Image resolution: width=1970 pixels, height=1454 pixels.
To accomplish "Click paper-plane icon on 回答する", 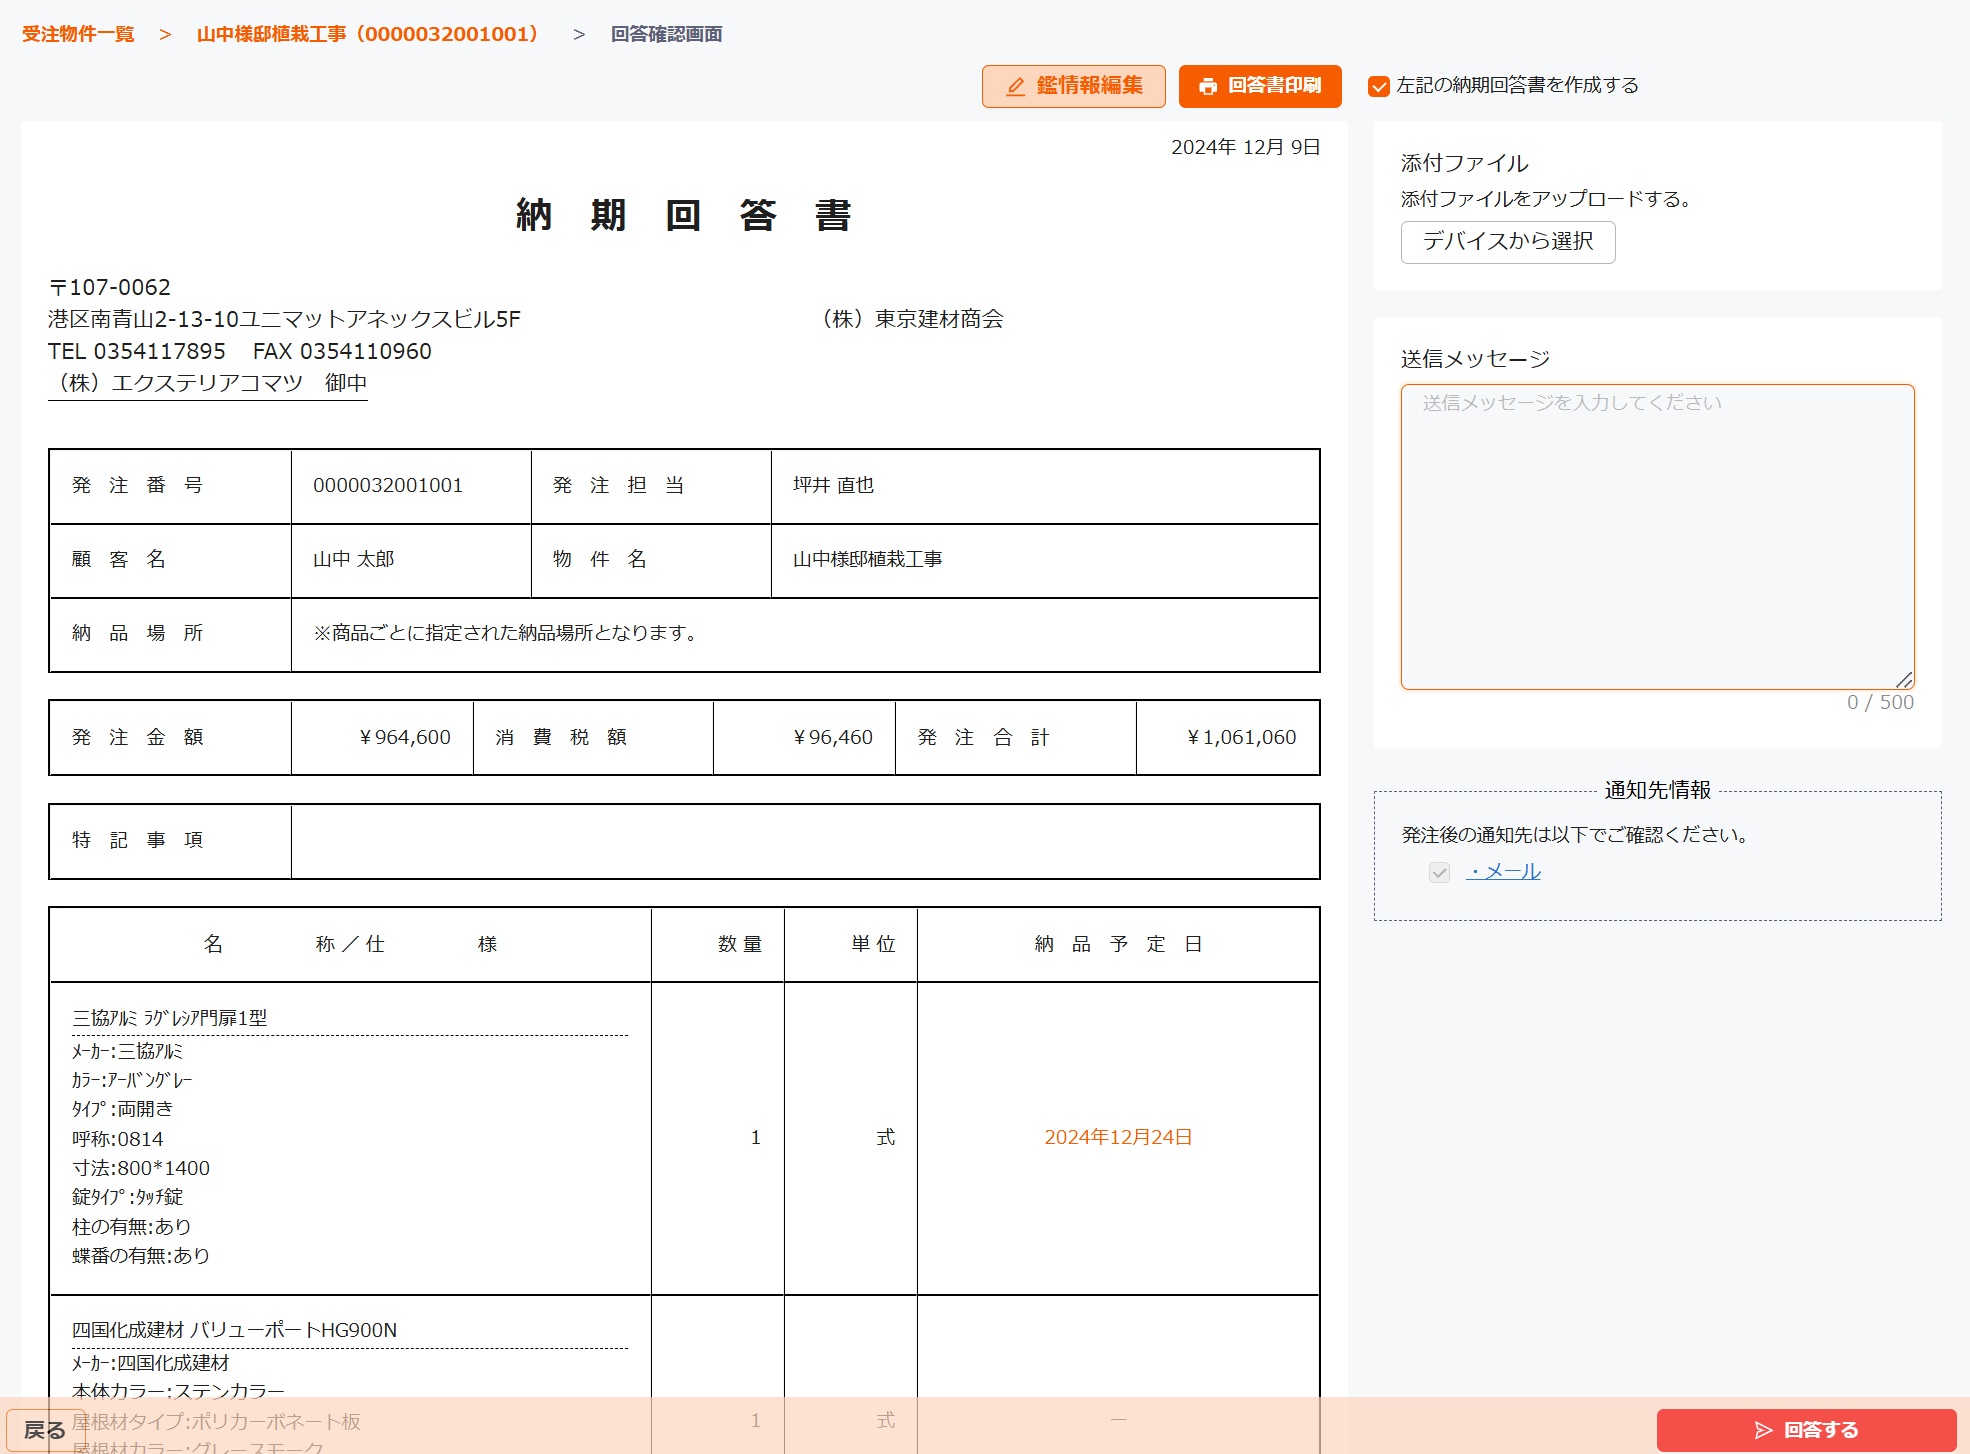I will pyautogui.click(x=1764, y=1431).
